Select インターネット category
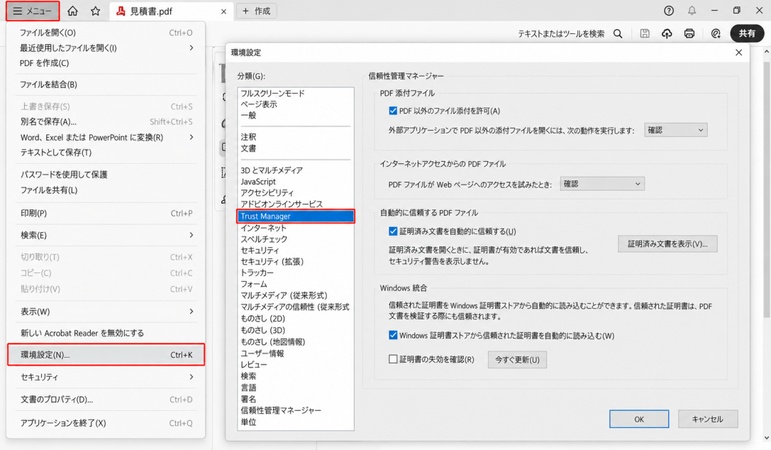 coord(263,228)
